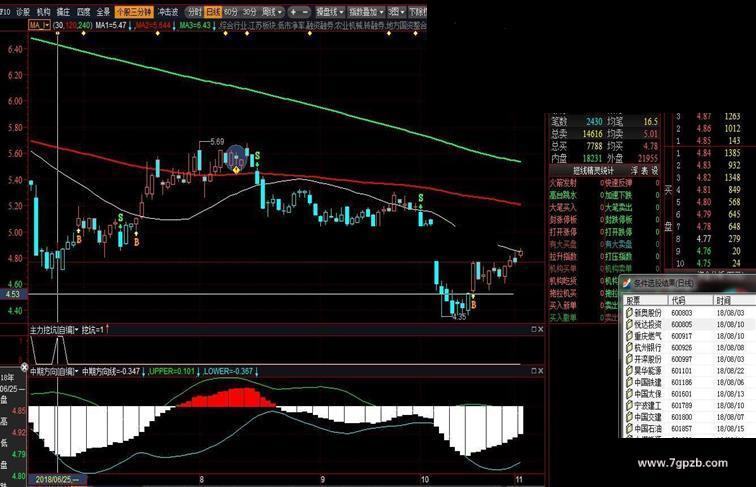Select 中国铁建 row in results list
Screen dimensions: 756x487
click(689, 382)
